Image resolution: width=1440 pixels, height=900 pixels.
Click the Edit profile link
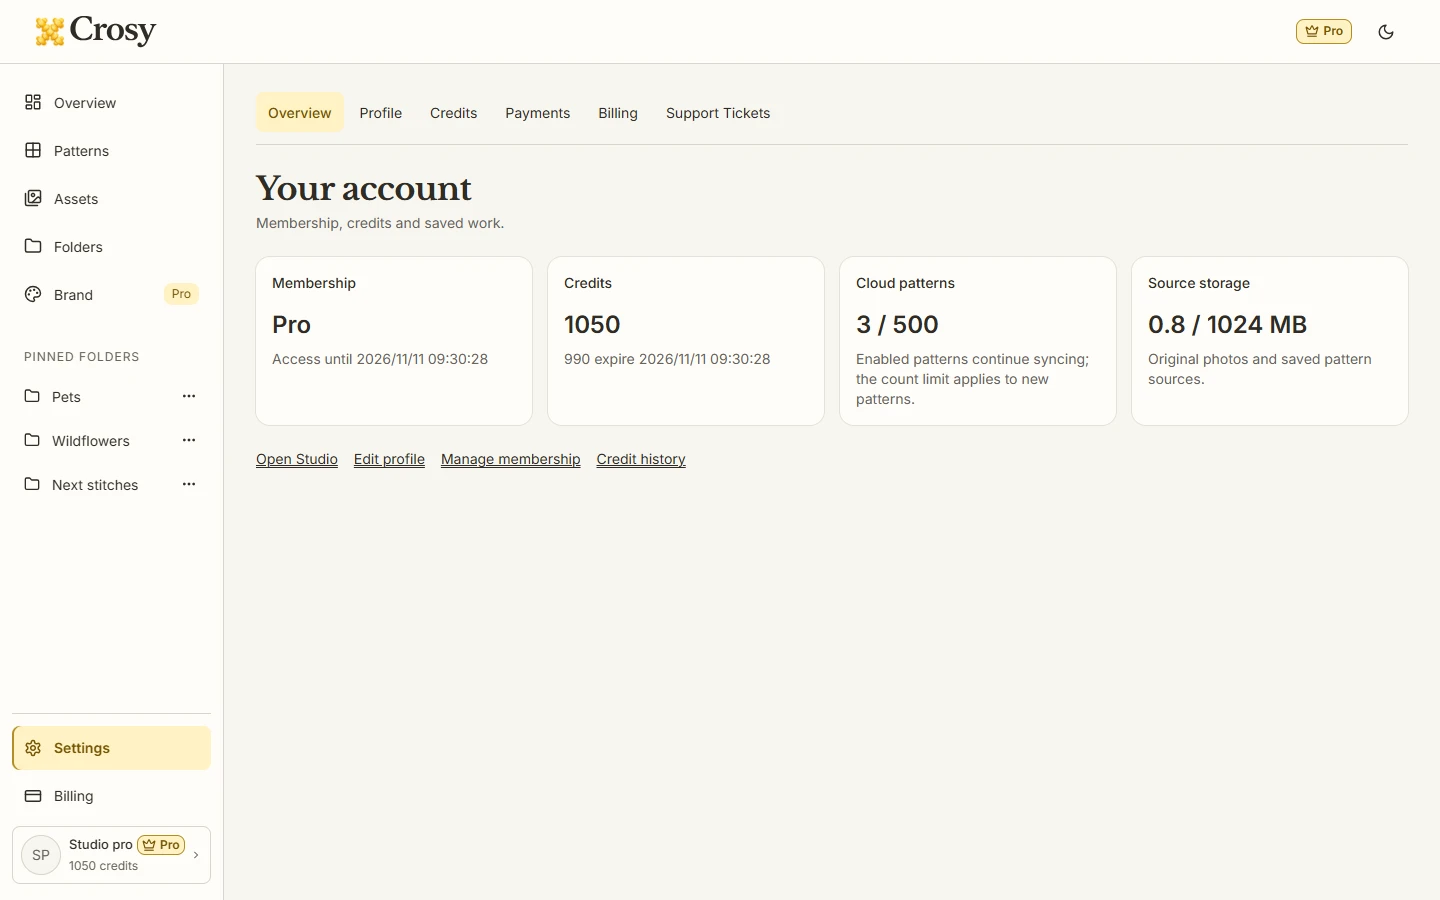[x=389, y=459]
